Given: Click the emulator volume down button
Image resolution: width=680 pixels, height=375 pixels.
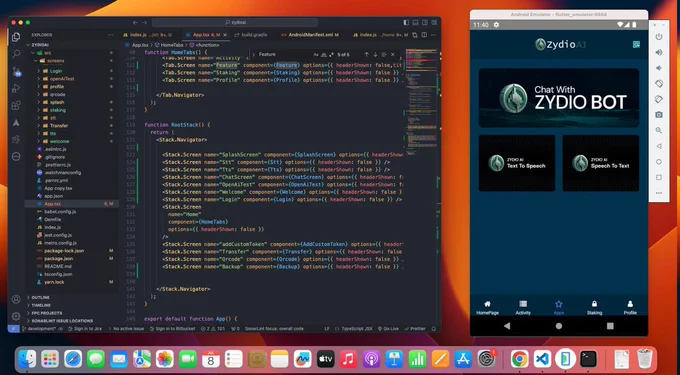Looking at the screenshot, I should pos(659,68).
